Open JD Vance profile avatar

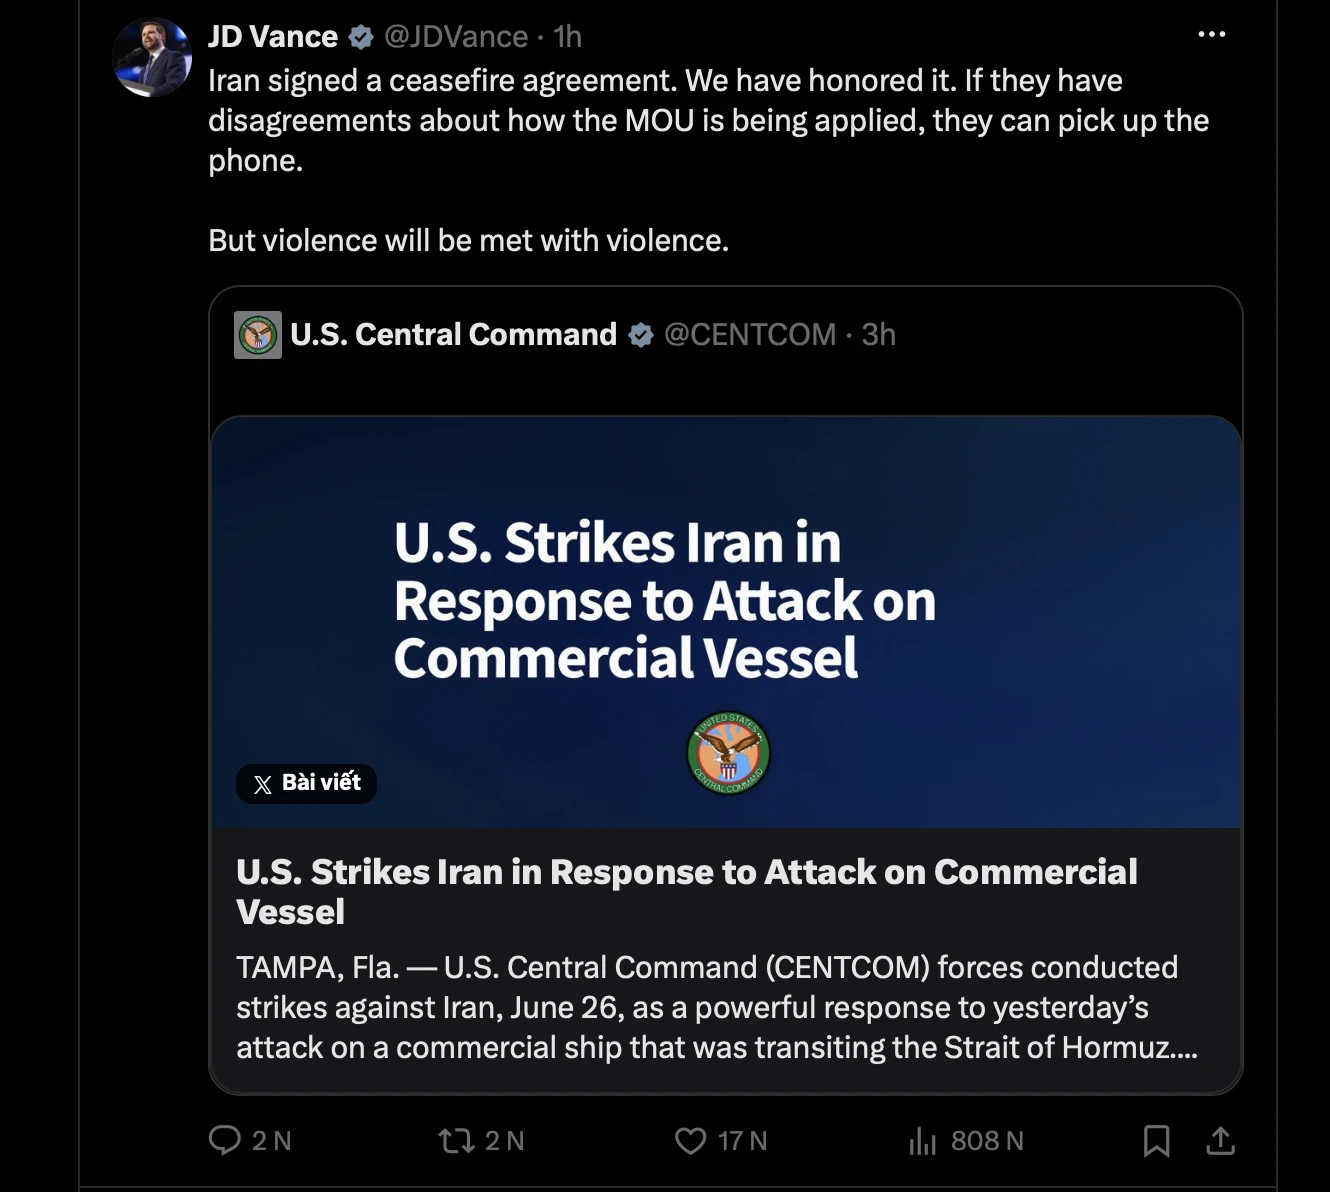tap(152, 56)
